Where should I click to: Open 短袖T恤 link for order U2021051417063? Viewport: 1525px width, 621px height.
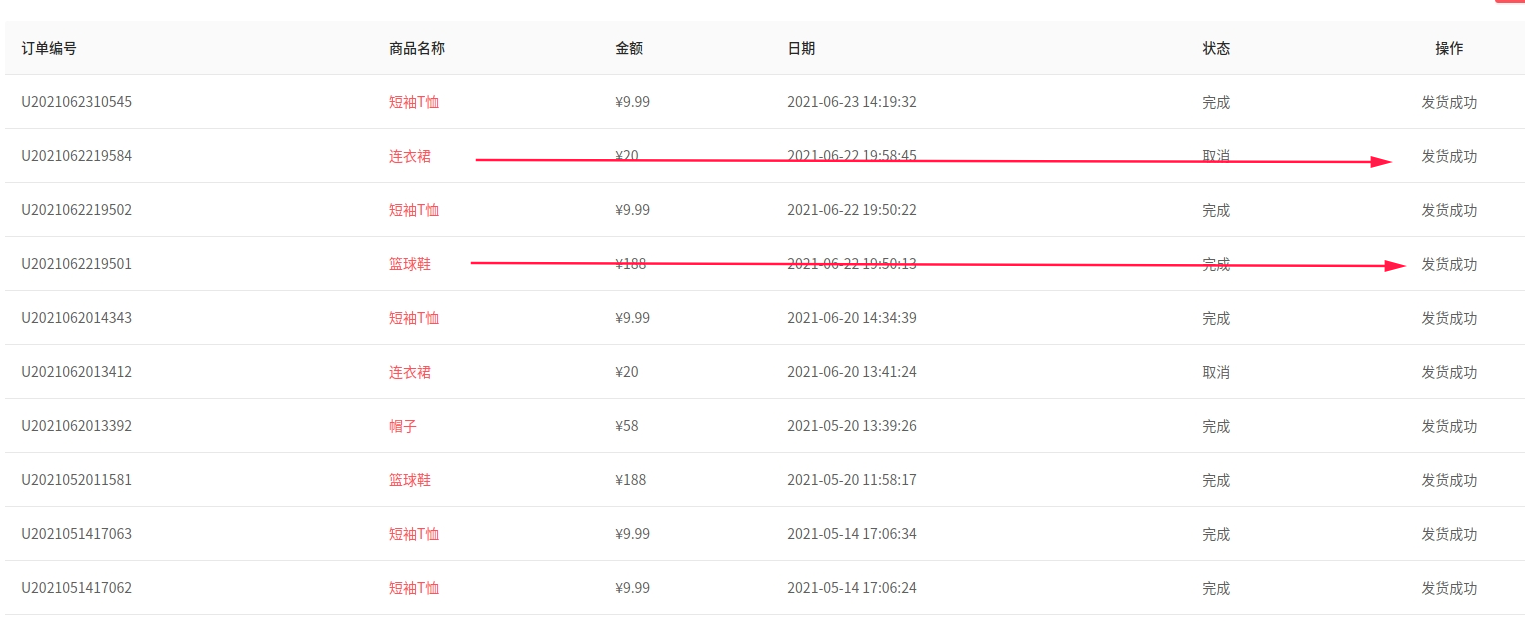pos(414,534)
